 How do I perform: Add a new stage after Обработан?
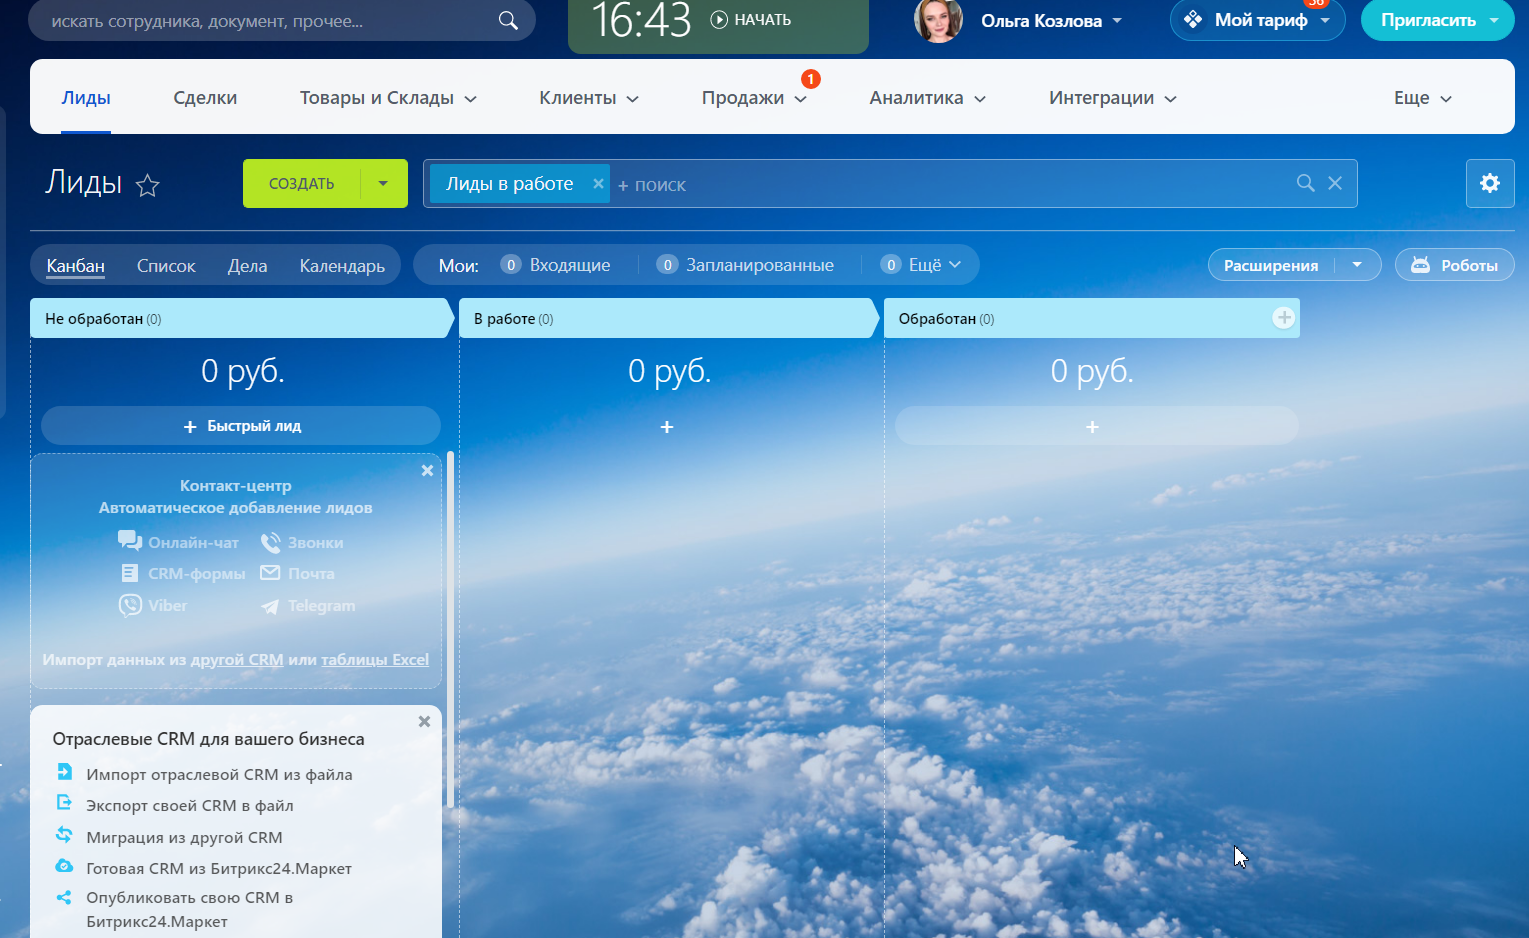point(1284,318)
